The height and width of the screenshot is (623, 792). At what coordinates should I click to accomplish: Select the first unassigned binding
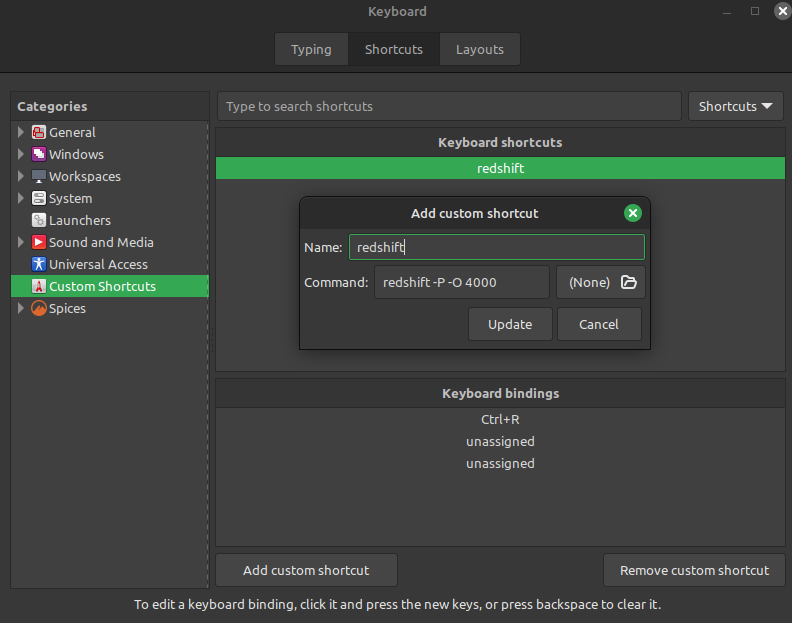(x=500, y=442)
